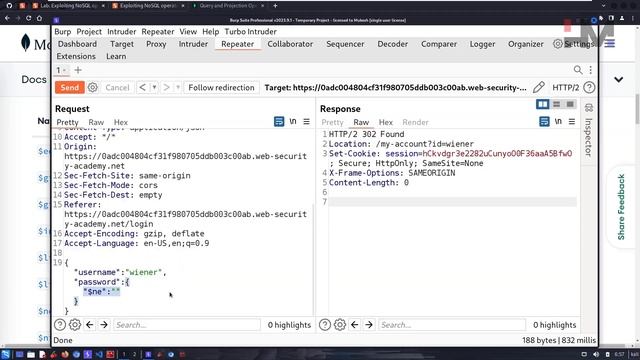
Task: Jump to previous response search match
Action: coord(355,325)
